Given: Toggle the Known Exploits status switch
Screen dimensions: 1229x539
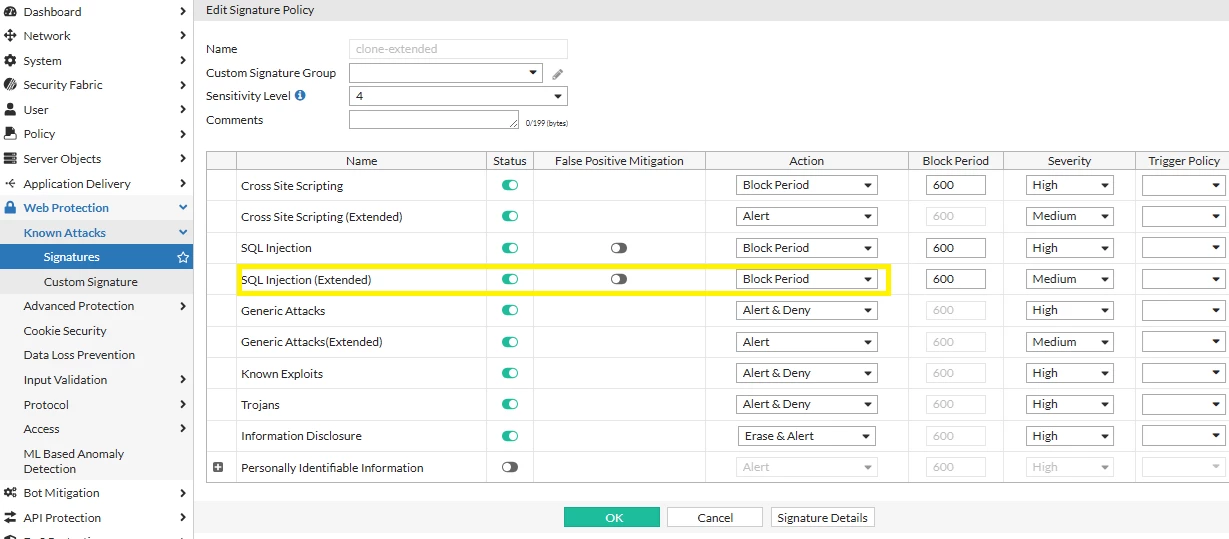Looking at the screenshot, I should coord(510,373).
